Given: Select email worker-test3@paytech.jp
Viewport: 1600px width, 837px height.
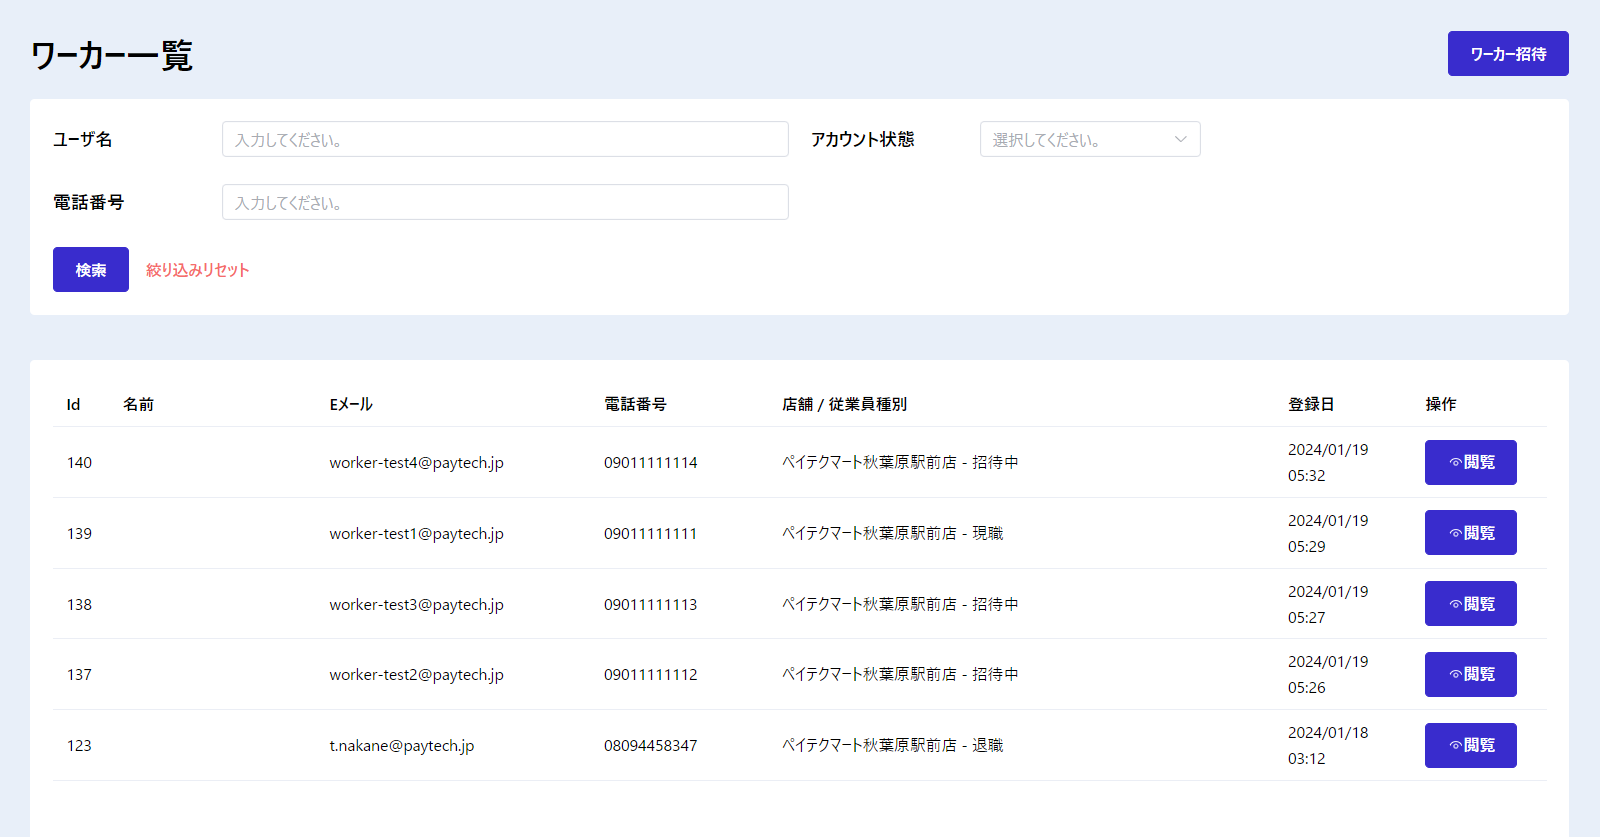Looking at the screenshot, I should pyautogui.click(x=417, y=605).
